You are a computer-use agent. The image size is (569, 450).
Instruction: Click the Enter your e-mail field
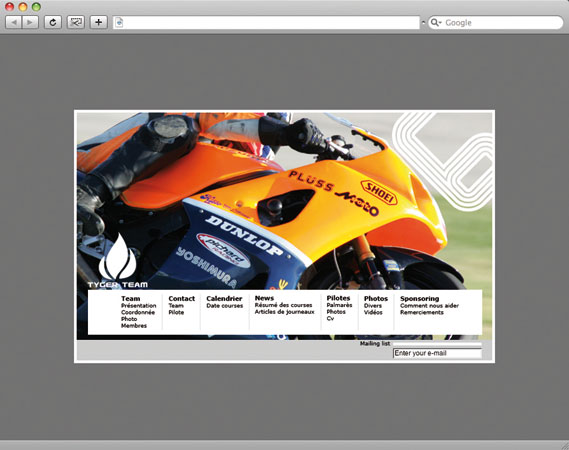pyautogui.click(x=437, y=353)
